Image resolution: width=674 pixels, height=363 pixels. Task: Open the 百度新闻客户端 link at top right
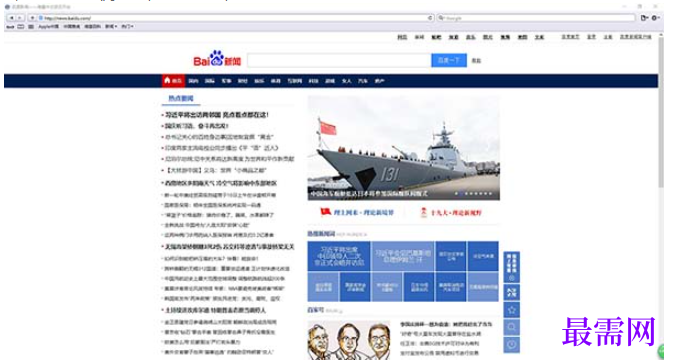635,37
